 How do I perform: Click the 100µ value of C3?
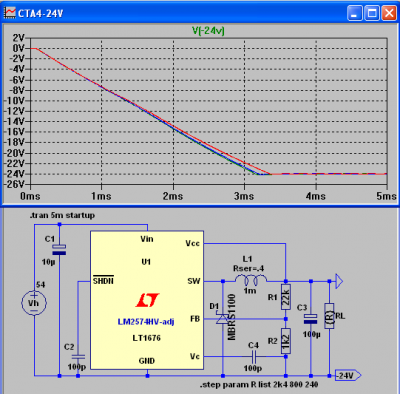coord(312,334)
